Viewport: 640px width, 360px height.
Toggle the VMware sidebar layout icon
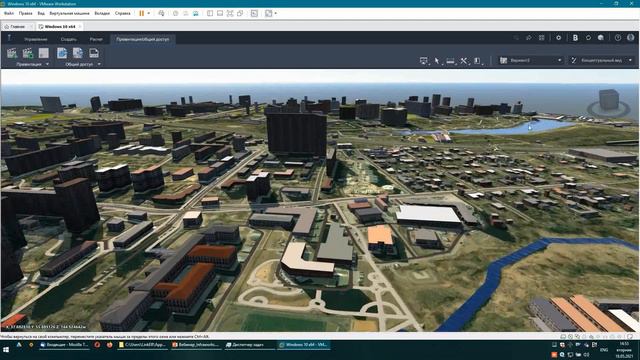click(210, 13)
